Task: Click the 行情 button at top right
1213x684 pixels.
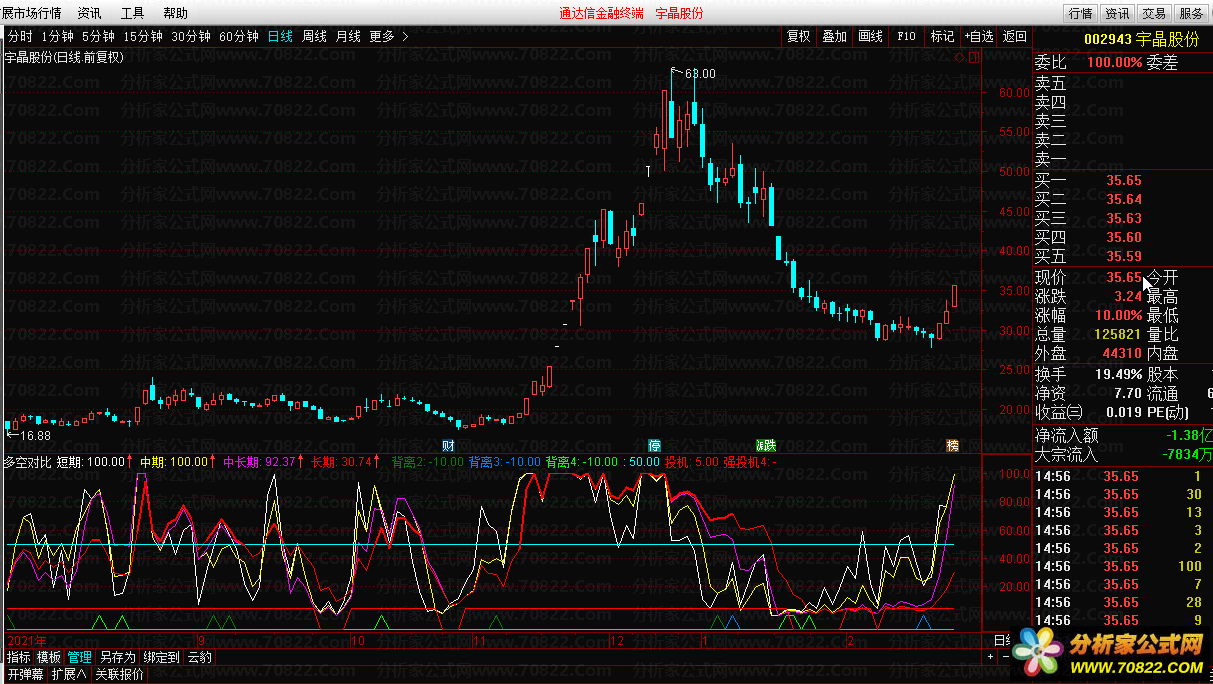Action: 1080,13
